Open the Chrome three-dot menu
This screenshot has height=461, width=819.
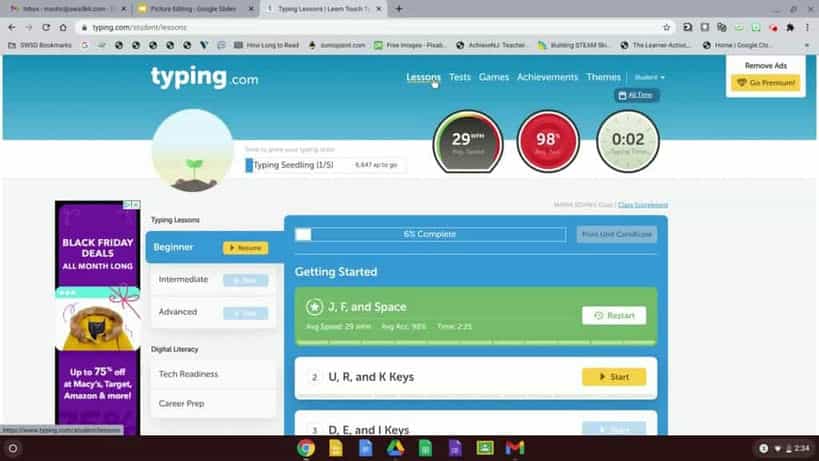(x=807, y=27)
